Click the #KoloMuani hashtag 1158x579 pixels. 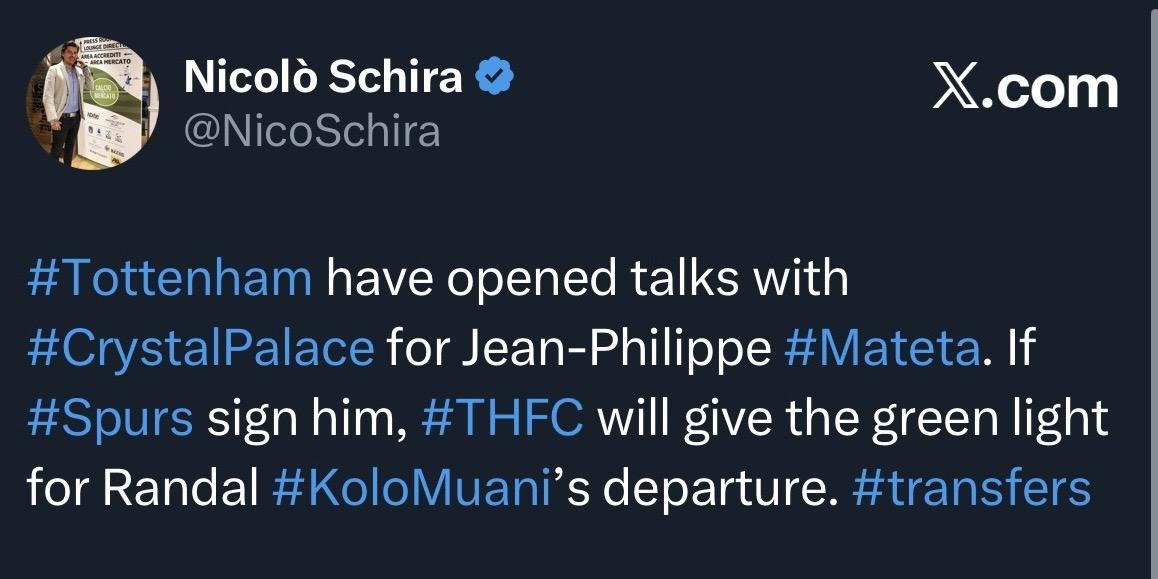pyautogui.click(x=411, y=489)
